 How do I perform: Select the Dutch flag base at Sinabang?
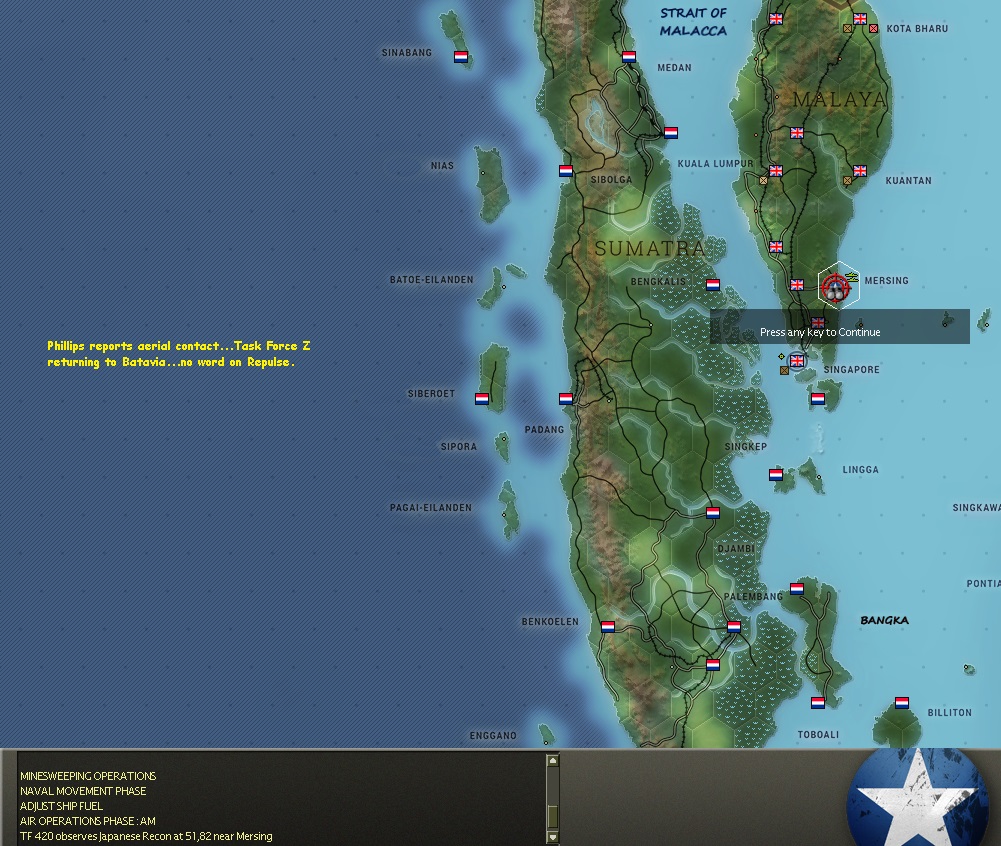point(461,57)
